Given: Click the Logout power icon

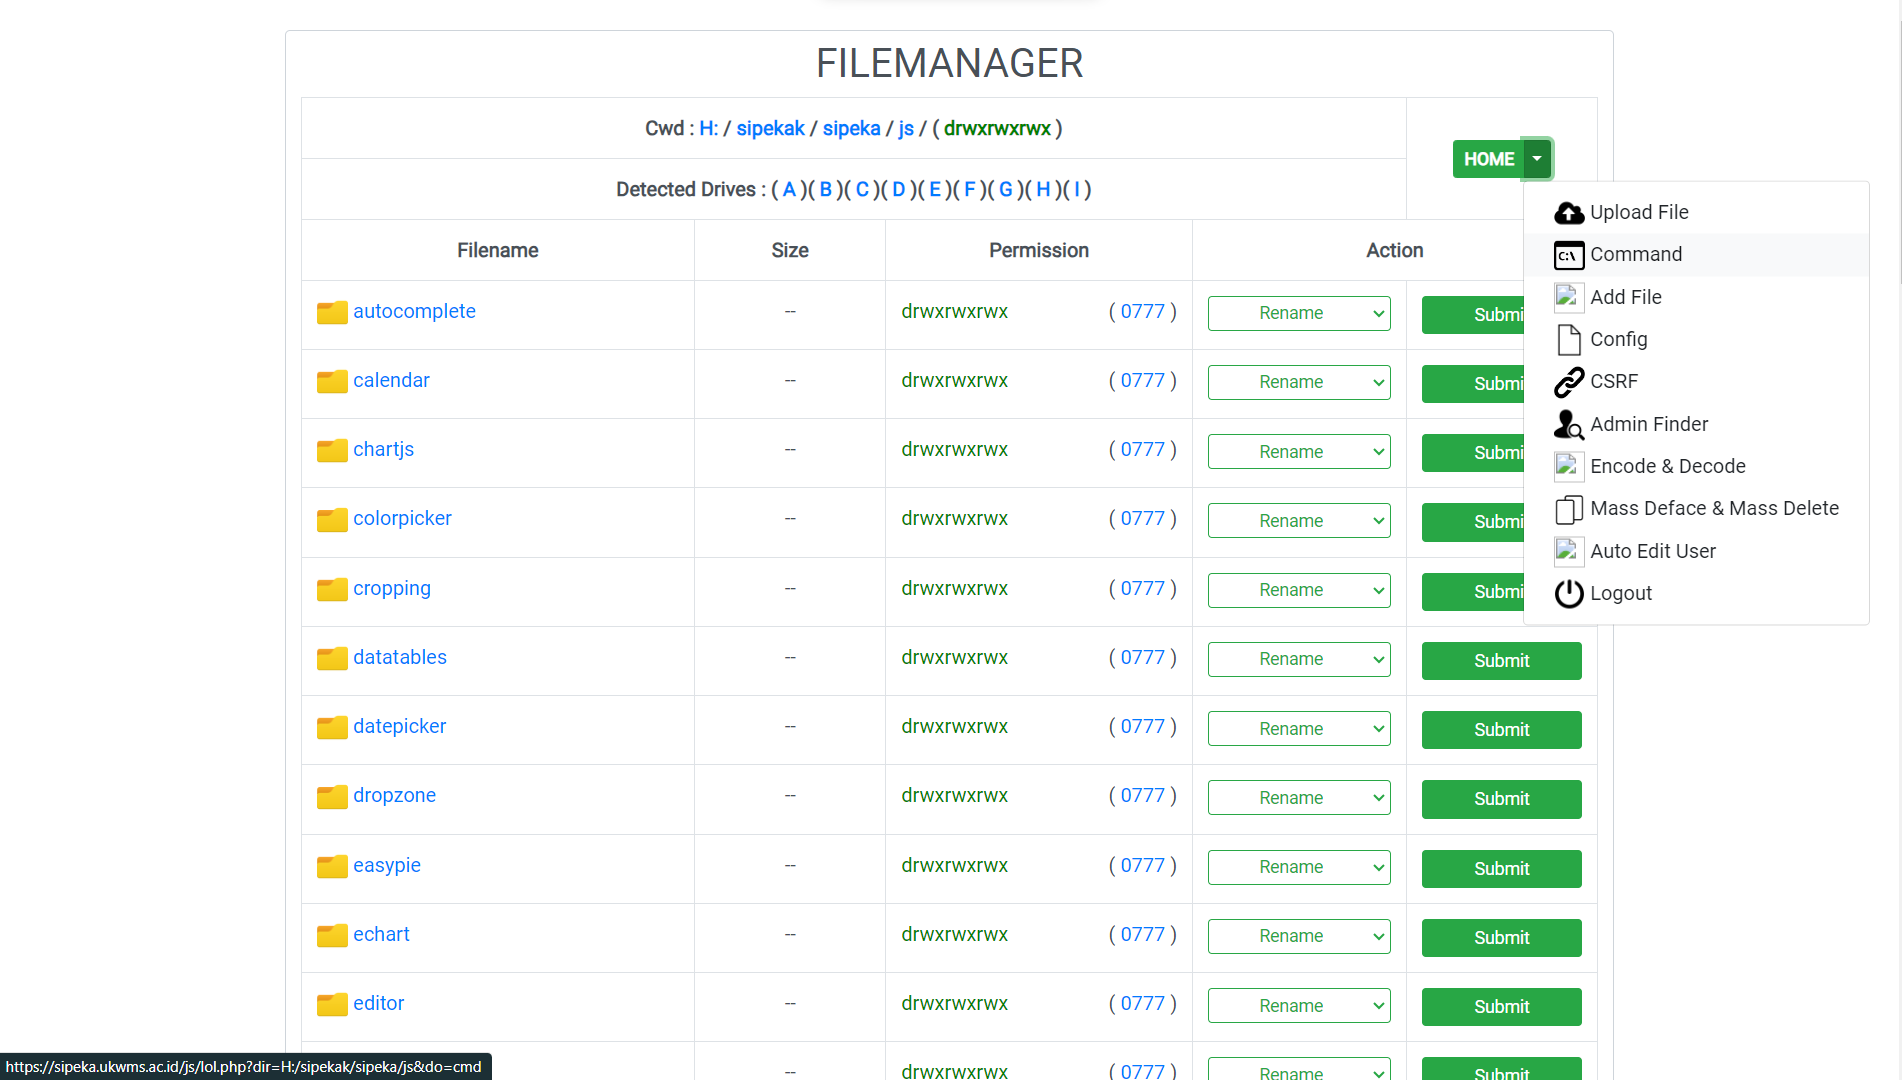Looking at the screenshot, I should [1569, 593].
